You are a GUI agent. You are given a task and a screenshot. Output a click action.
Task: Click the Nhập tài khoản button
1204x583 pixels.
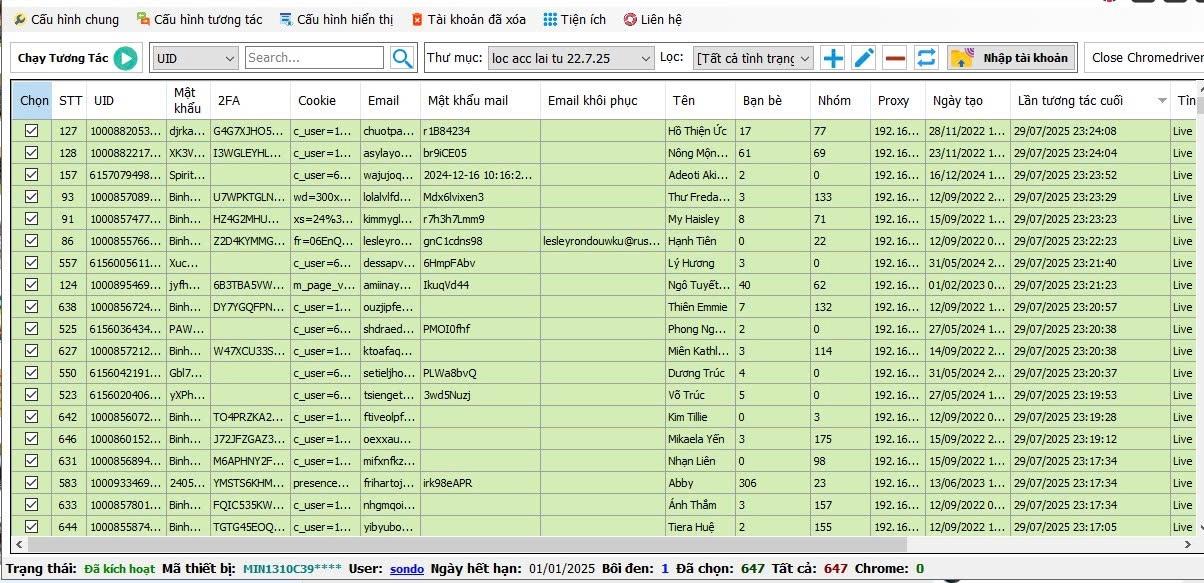pos(1011,58)
